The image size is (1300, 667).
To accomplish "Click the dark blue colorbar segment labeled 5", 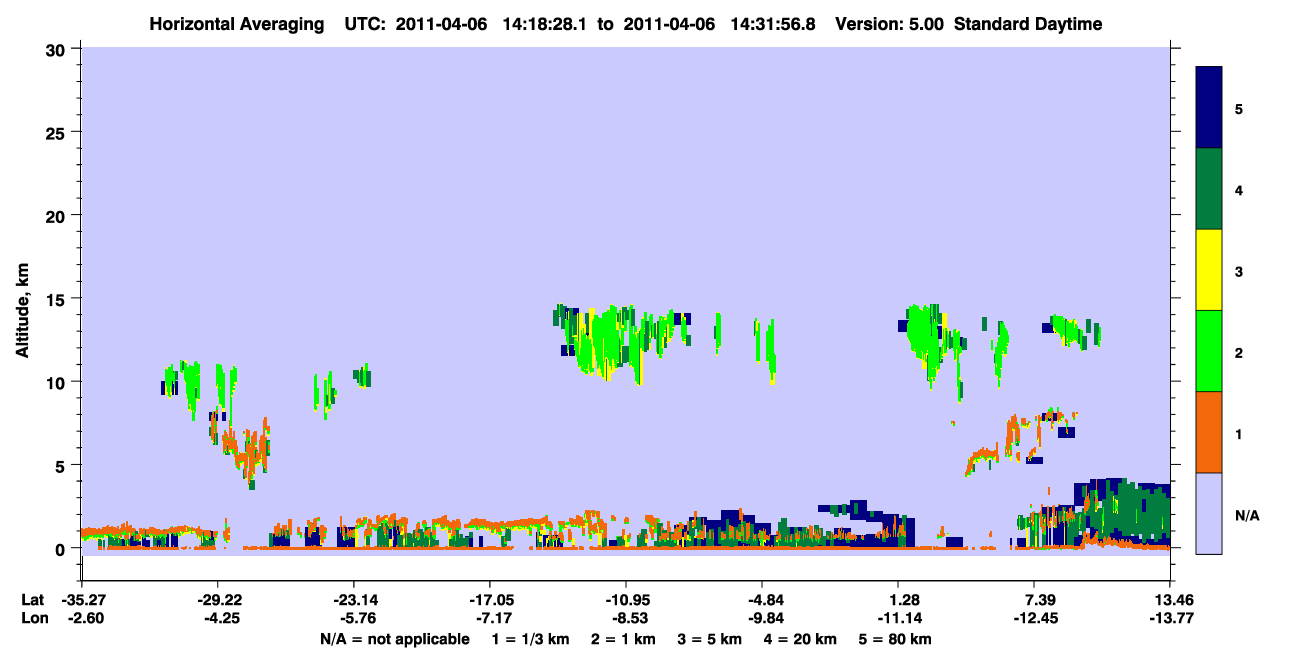I will [1209, 108].
